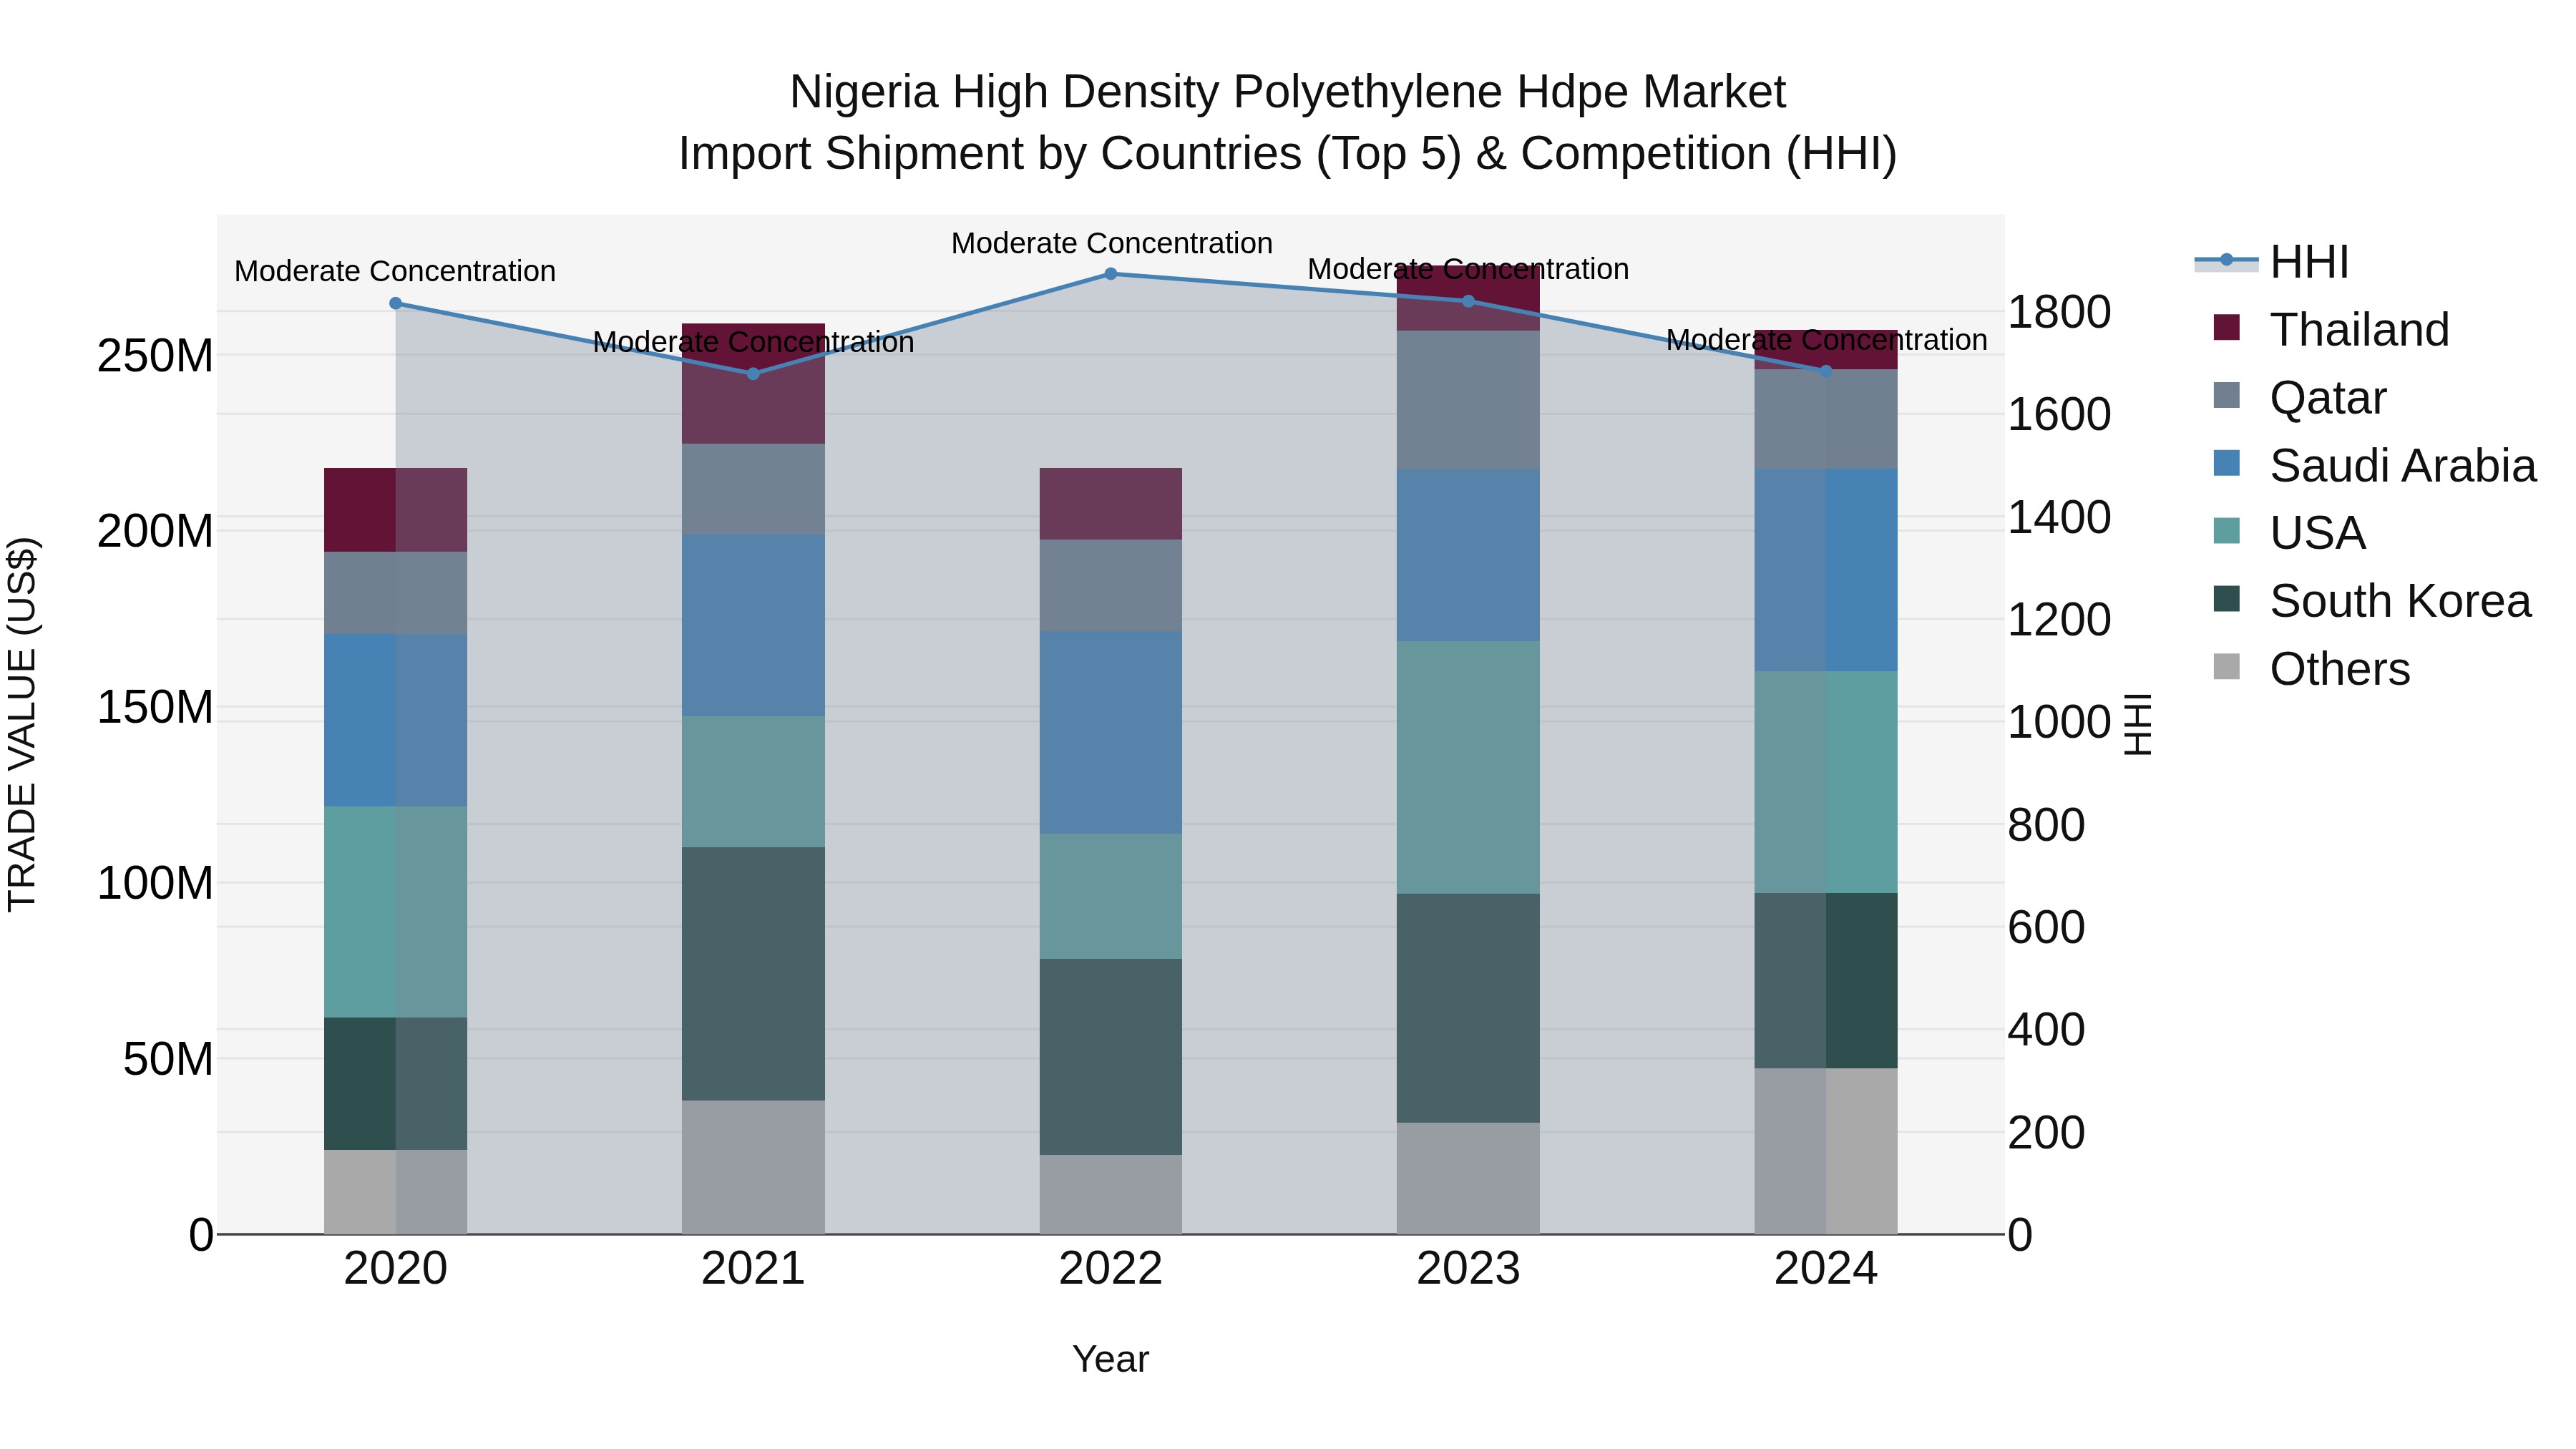Toggle the USA legend entry
This screenshot has width=2576, height=1449.
click(x=2290, y=533)
